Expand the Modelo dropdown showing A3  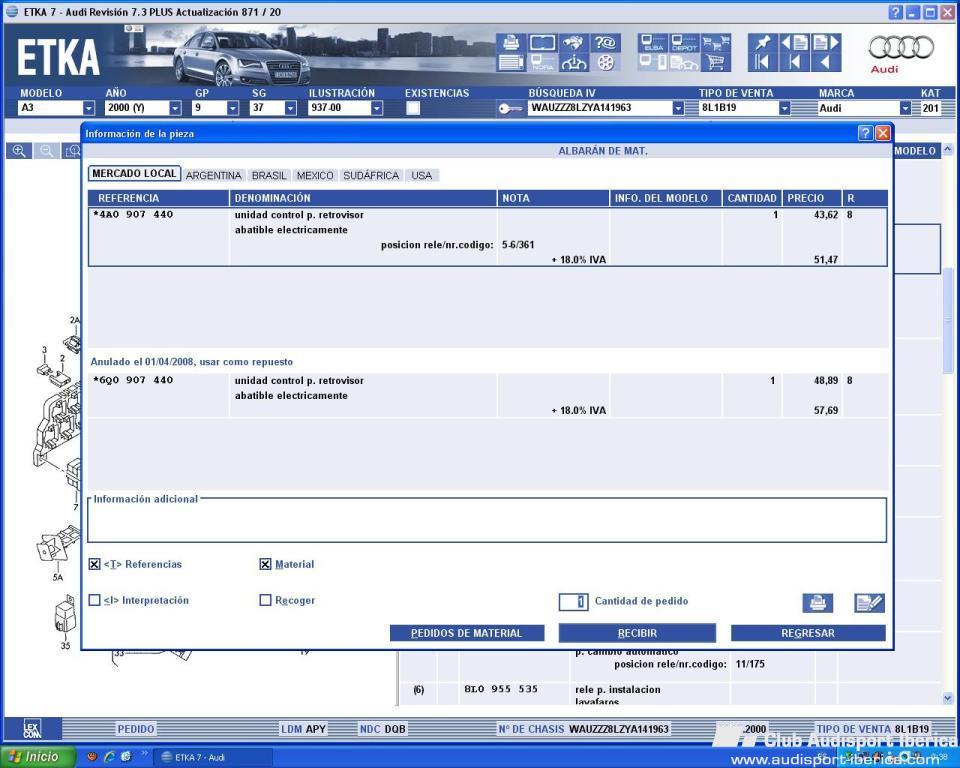coord(89,108)
